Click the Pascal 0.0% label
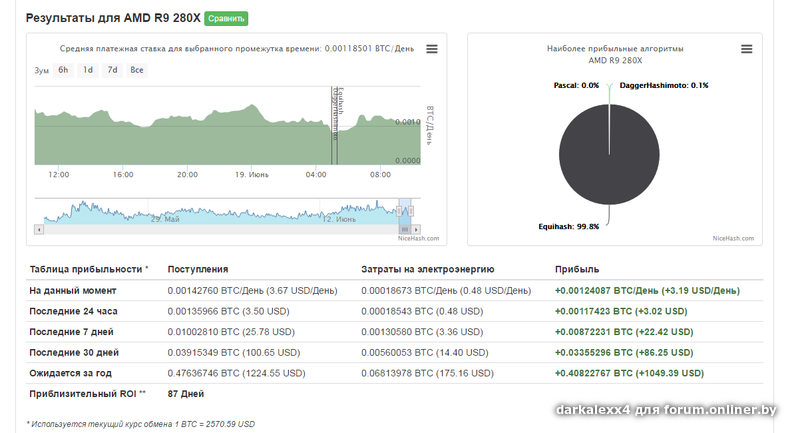 pos(576,85)
